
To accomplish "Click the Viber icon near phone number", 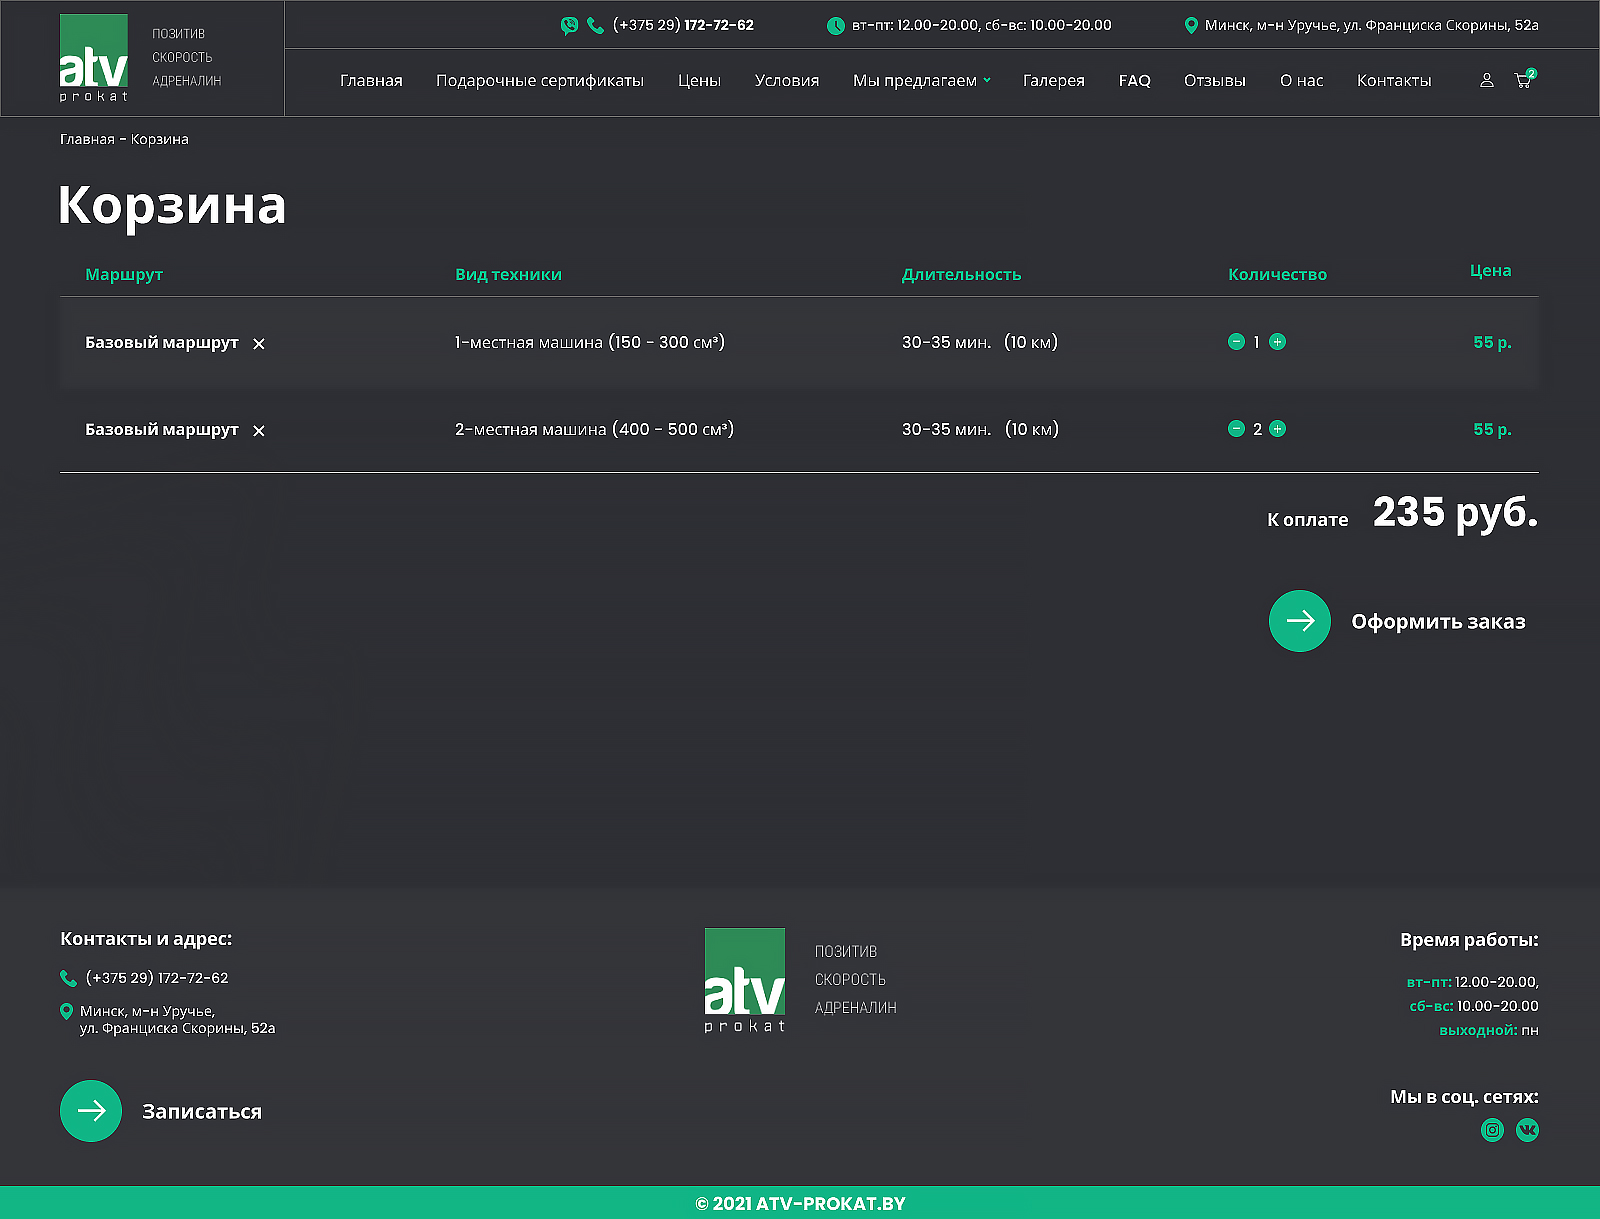I will (569, 26).
